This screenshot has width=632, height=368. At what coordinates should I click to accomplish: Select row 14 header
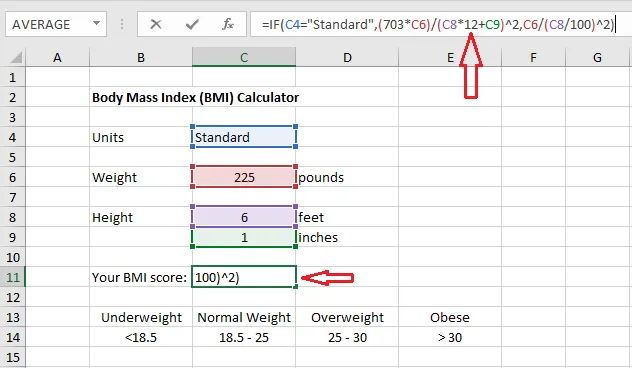pos(12,337)
